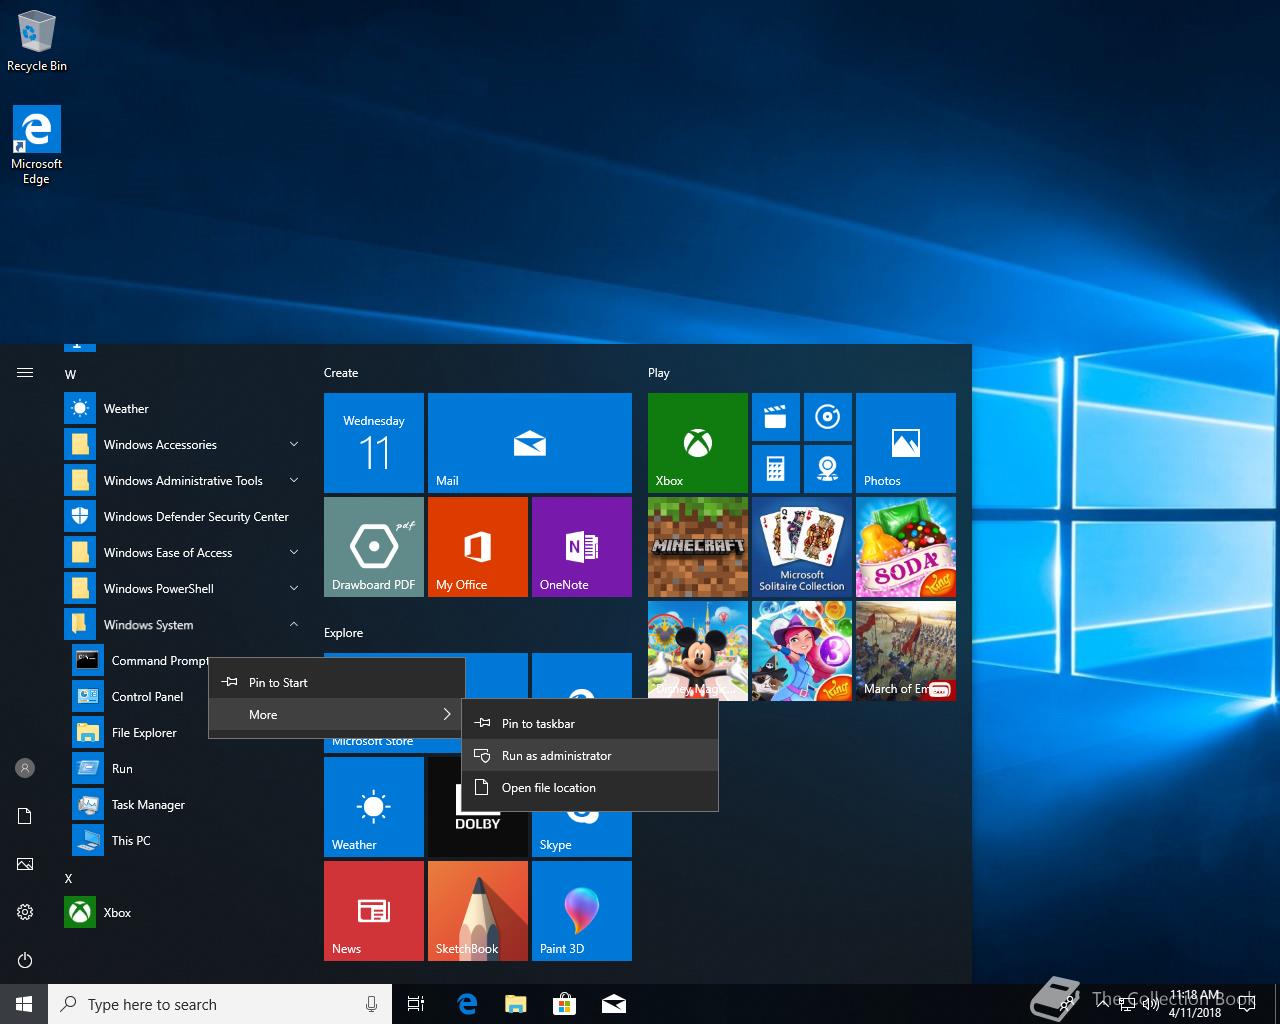Expand Windows PowerShell folder chevron

coord(294,588)
